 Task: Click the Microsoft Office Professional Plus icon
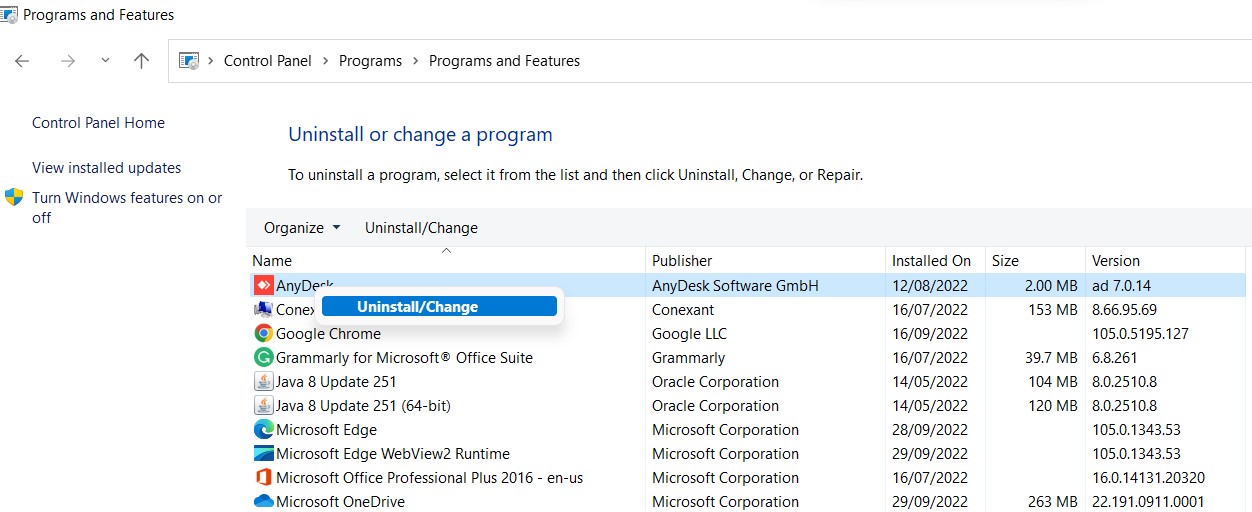[x=263, y=478]
